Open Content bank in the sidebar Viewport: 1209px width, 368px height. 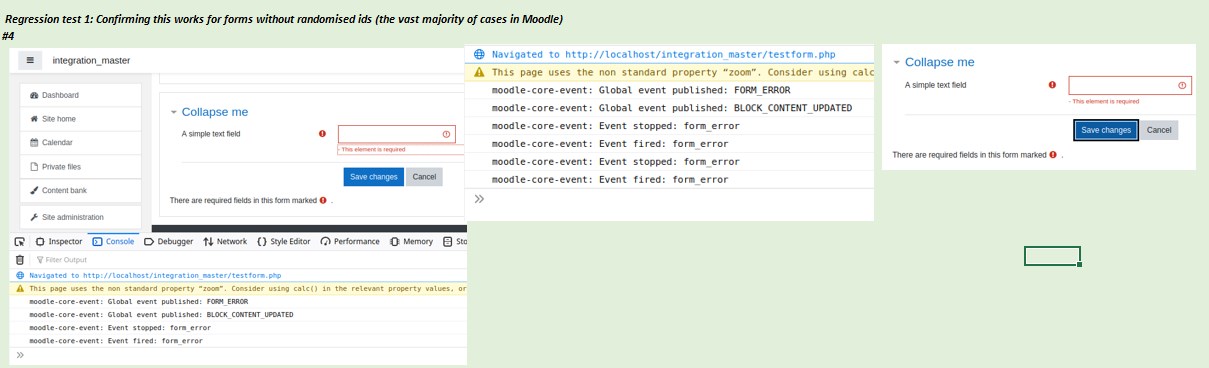(80, 190)
